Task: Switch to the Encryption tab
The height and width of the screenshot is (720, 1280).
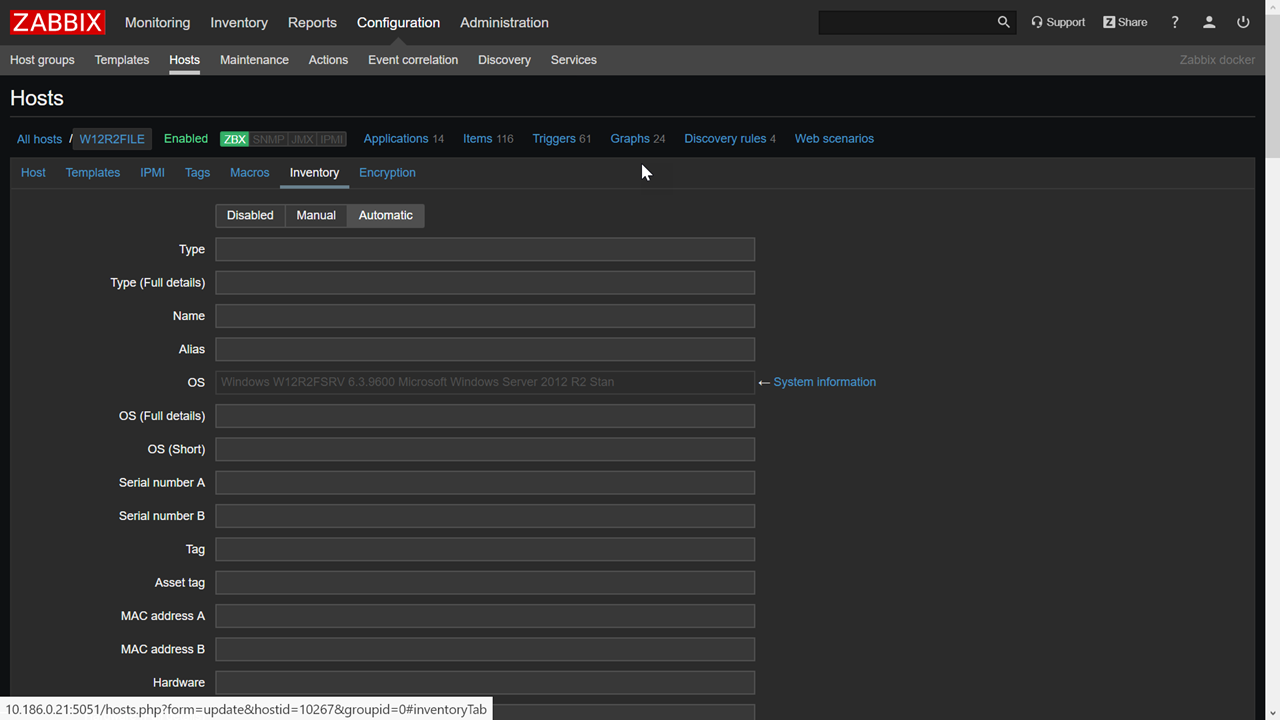Action: (387, 172)
